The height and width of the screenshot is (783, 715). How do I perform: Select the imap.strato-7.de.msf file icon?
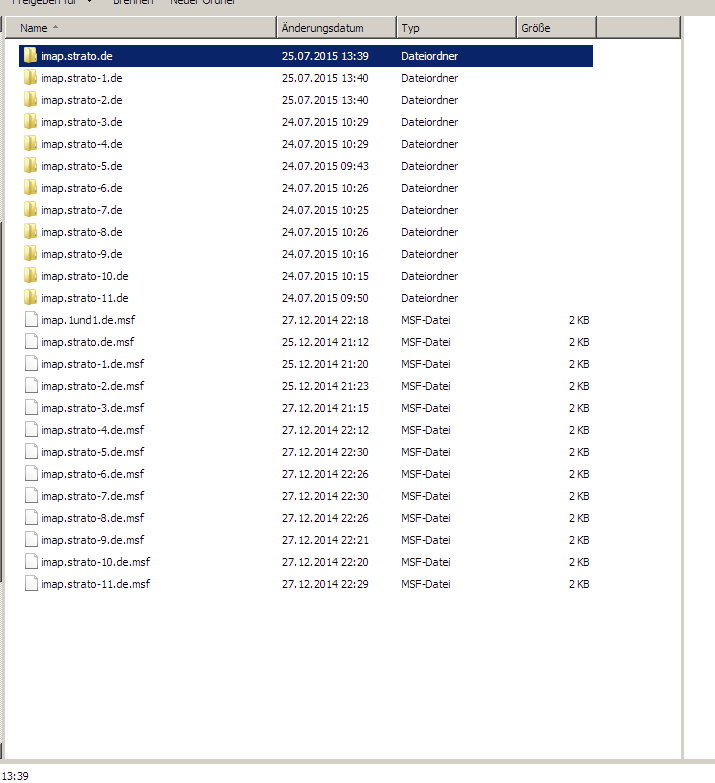tap(31, 495)
